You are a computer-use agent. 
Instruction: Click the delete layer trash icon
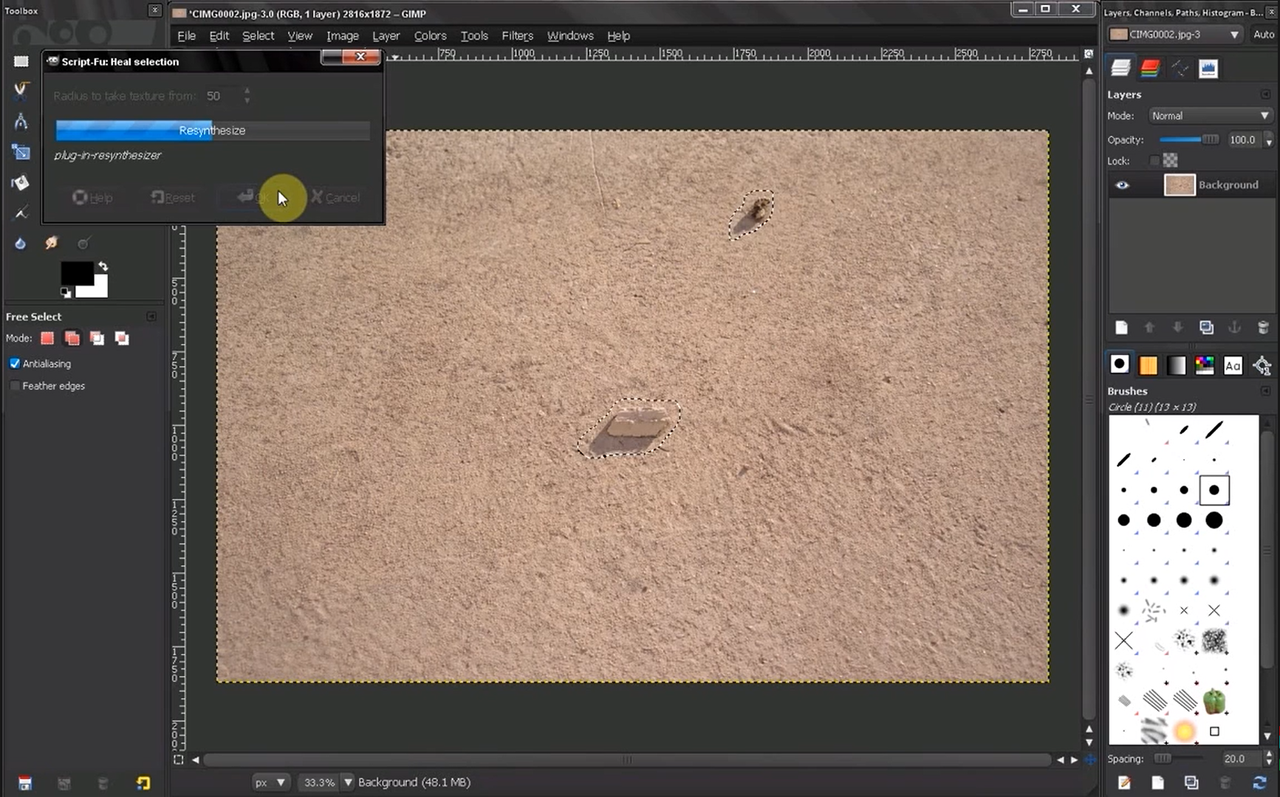coord(1263,327)
